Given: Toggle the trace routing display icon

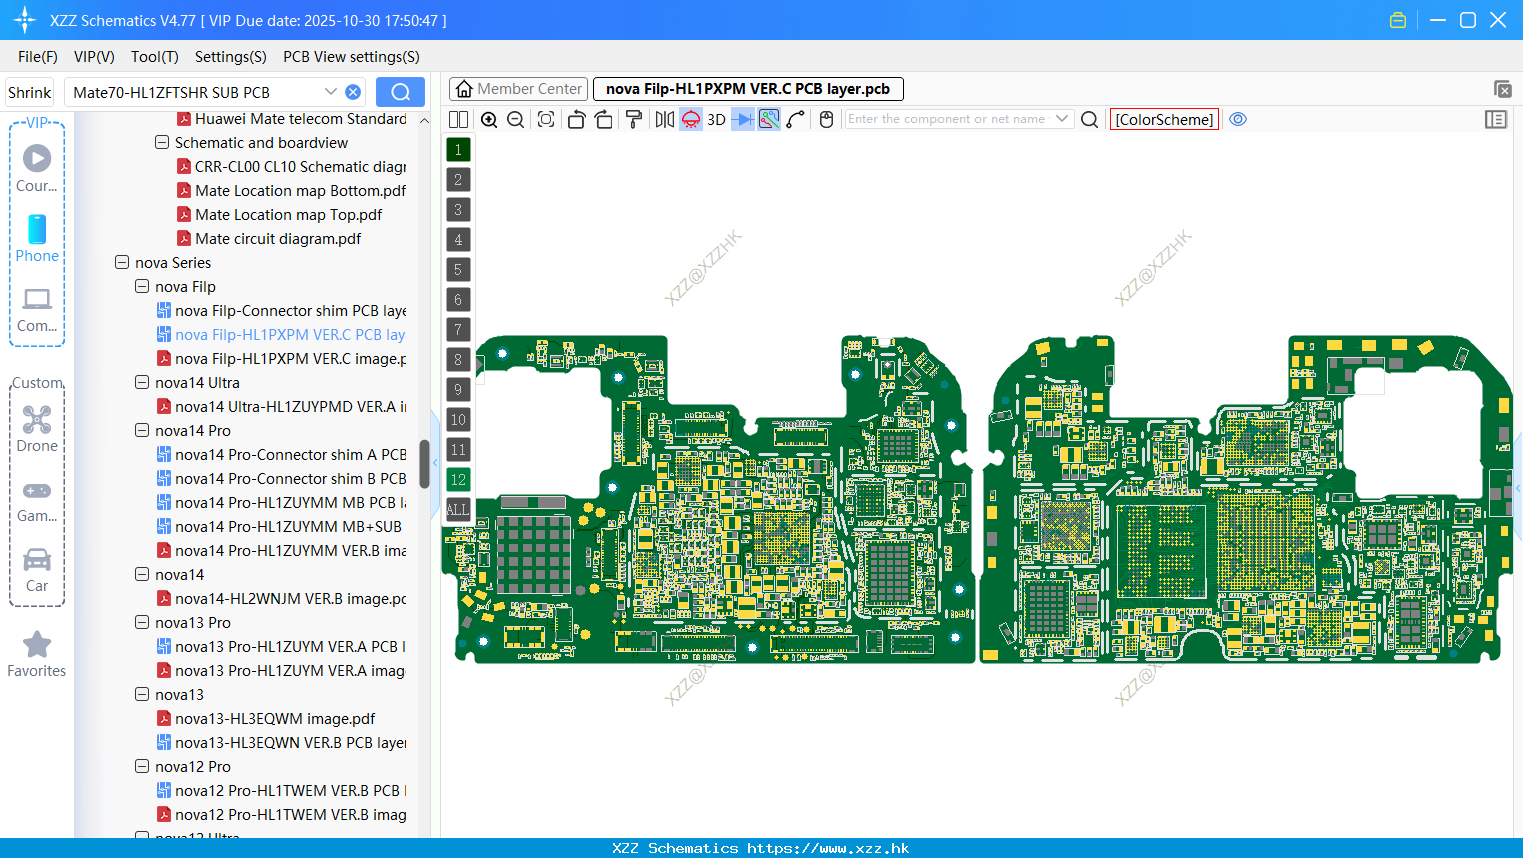Looking at the screenshot, I should coord(769,119).
